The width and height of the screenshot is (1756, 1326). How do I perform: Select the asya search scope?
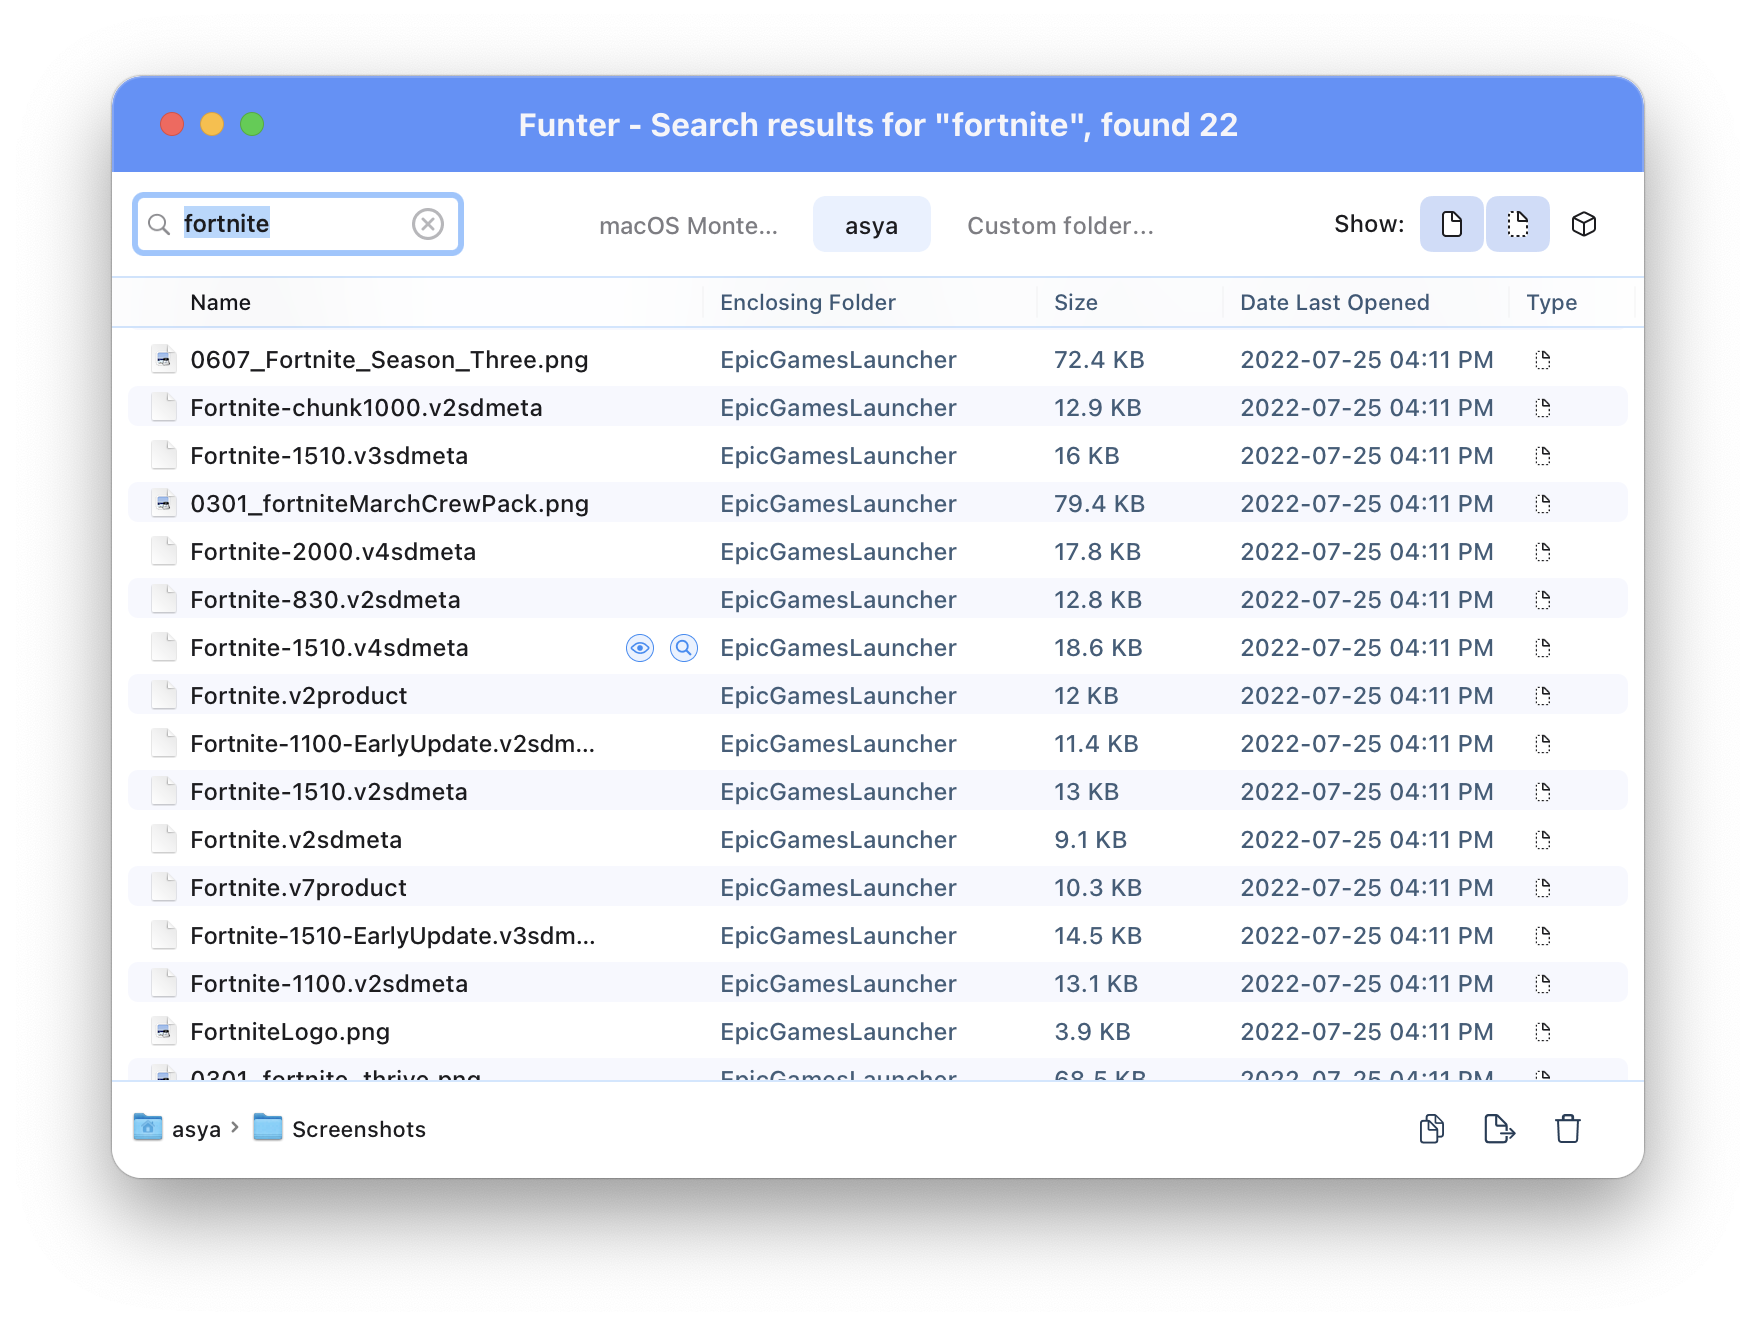pyautogui.click(x=871, y=225)
